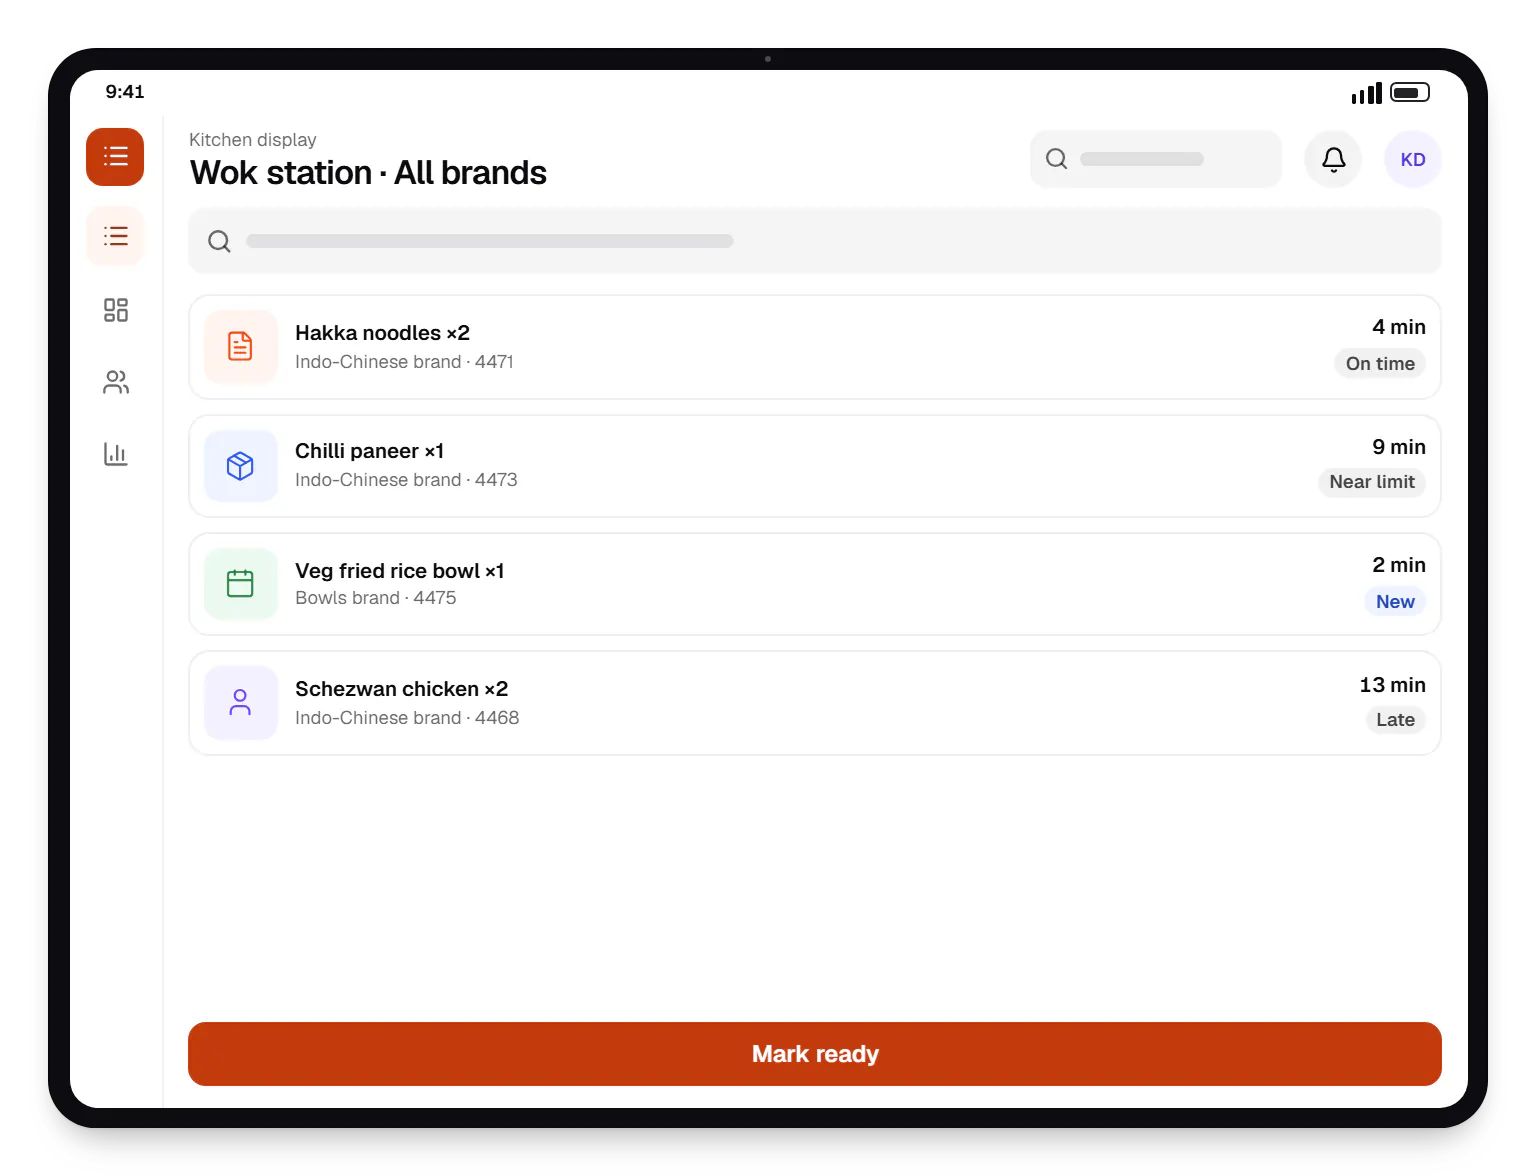This screenshot has height=1176, width=1536.
Task: Click the New status badge
Action: point(1395,602)
